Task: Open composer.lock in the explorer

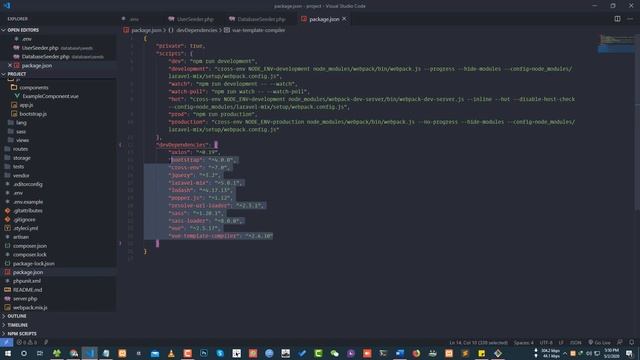Action: (x=29, y=255)
